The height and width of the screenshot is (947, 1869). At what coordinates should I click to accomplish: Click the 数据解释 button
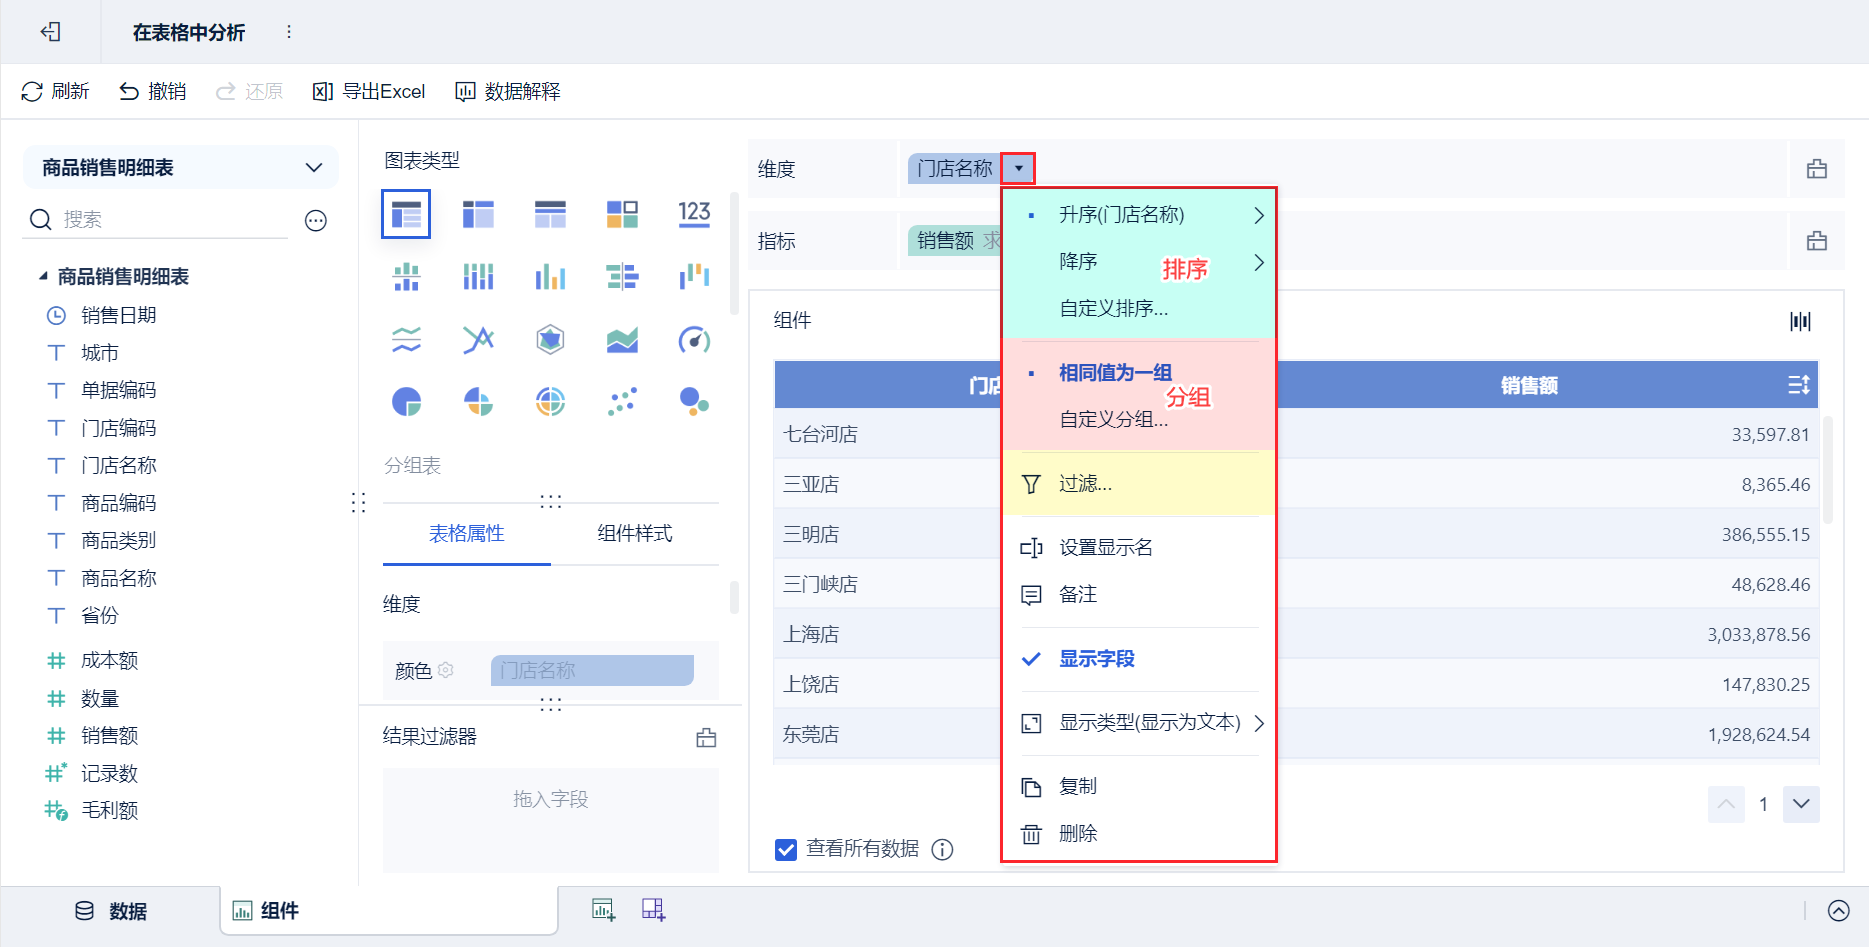(508, 92)
